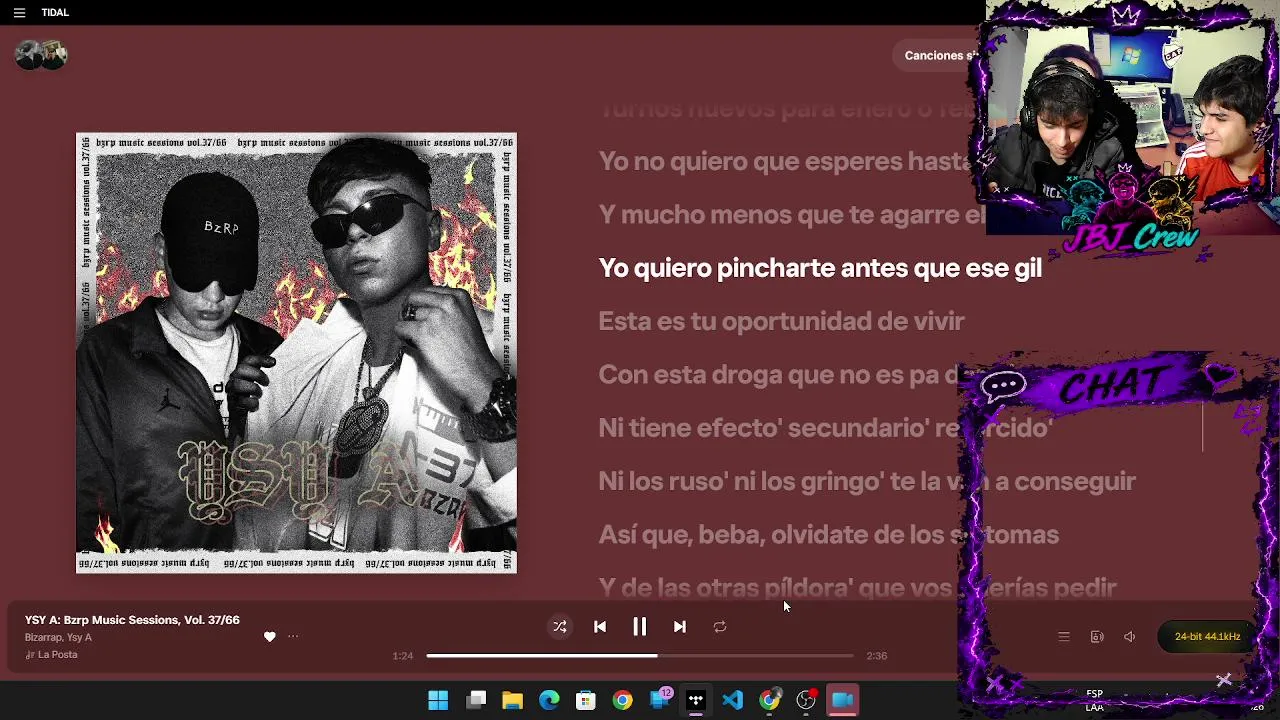This screenshot has height=720, width=1280.
Task: Jump to lyric 'Yo no quiero que esperes hasta'
Action: (785, 162)
